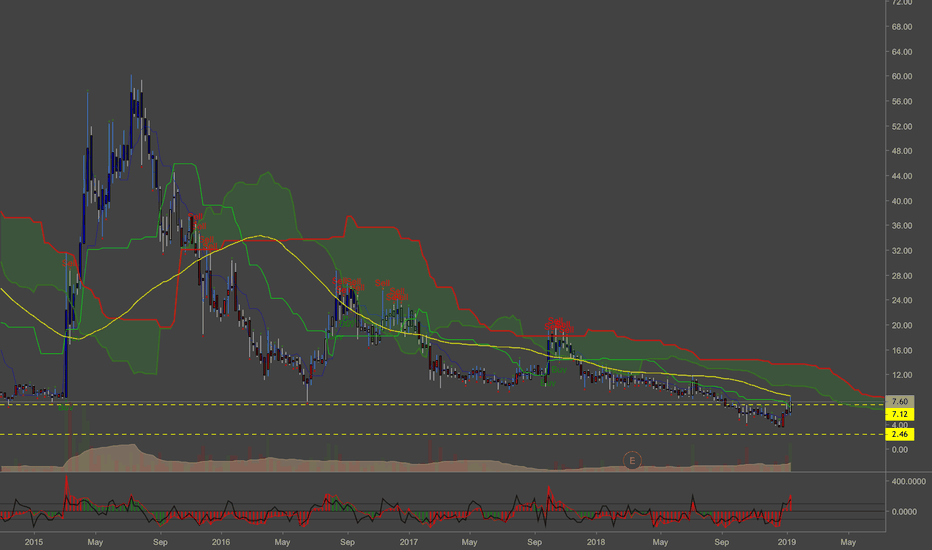Click the 36.00 price axis value
Image resolution: width=932 pixels, height=550 pixels.
902,225
